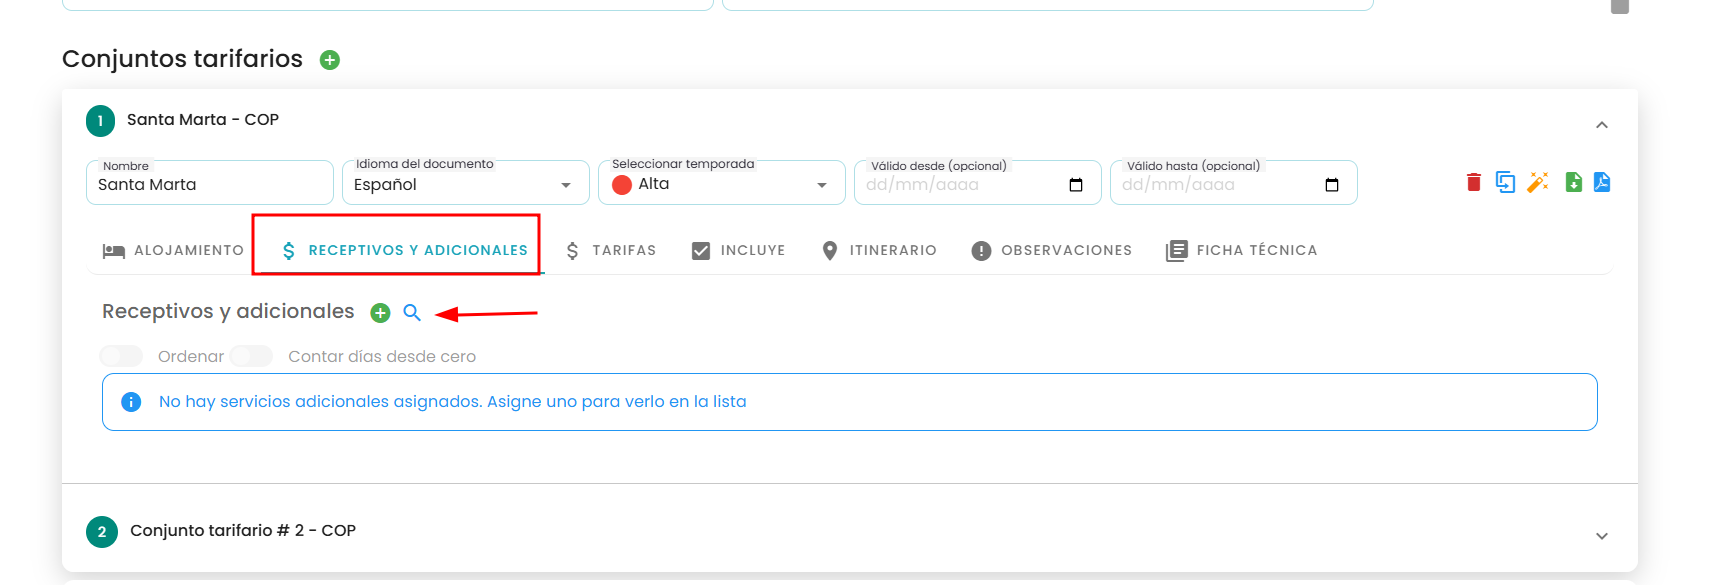Search receptivos with magnifier icon
The image size is (1735, 585).
pyautogui.click(x=412, y=313)
